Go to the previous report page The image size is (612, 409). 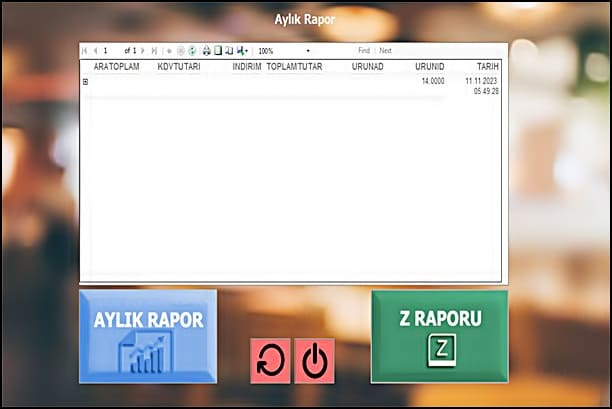95,50
